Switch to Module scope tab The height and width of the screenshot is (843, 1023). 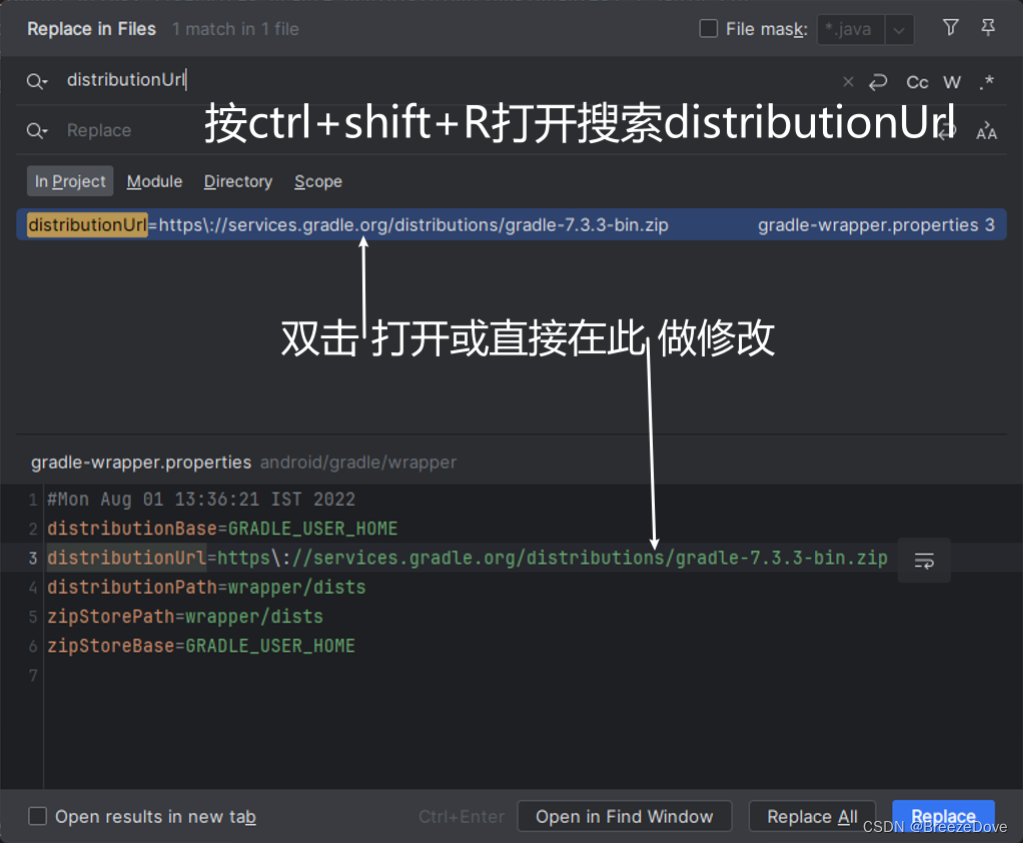(155, 181)
